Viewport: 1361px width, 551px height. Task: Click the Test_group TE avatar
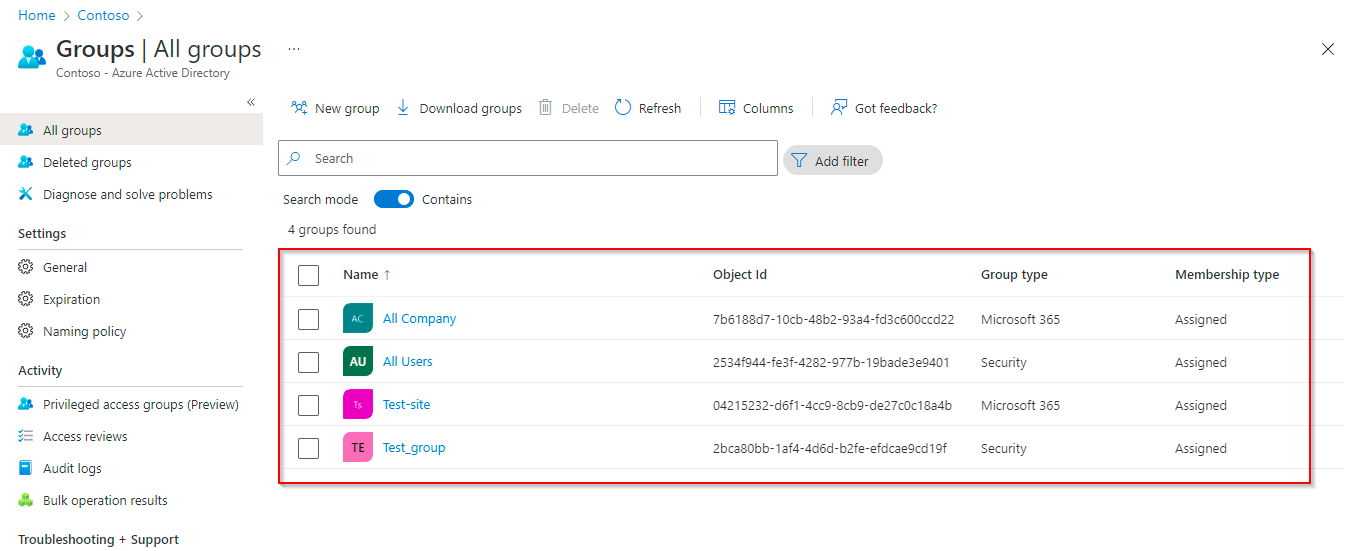tap(358, 448)
